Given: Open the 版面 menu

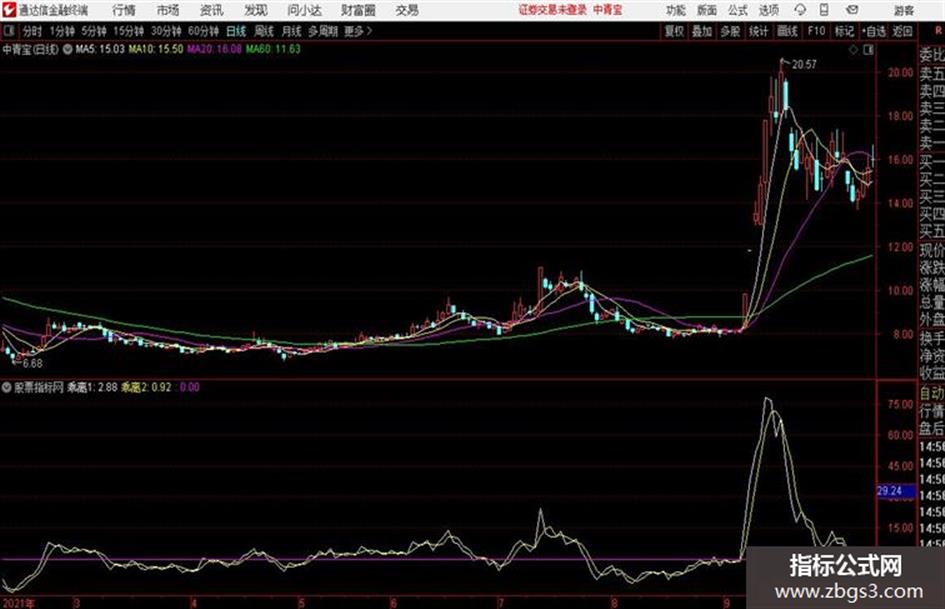Looking at the screenshot, I should pos(707,10).
